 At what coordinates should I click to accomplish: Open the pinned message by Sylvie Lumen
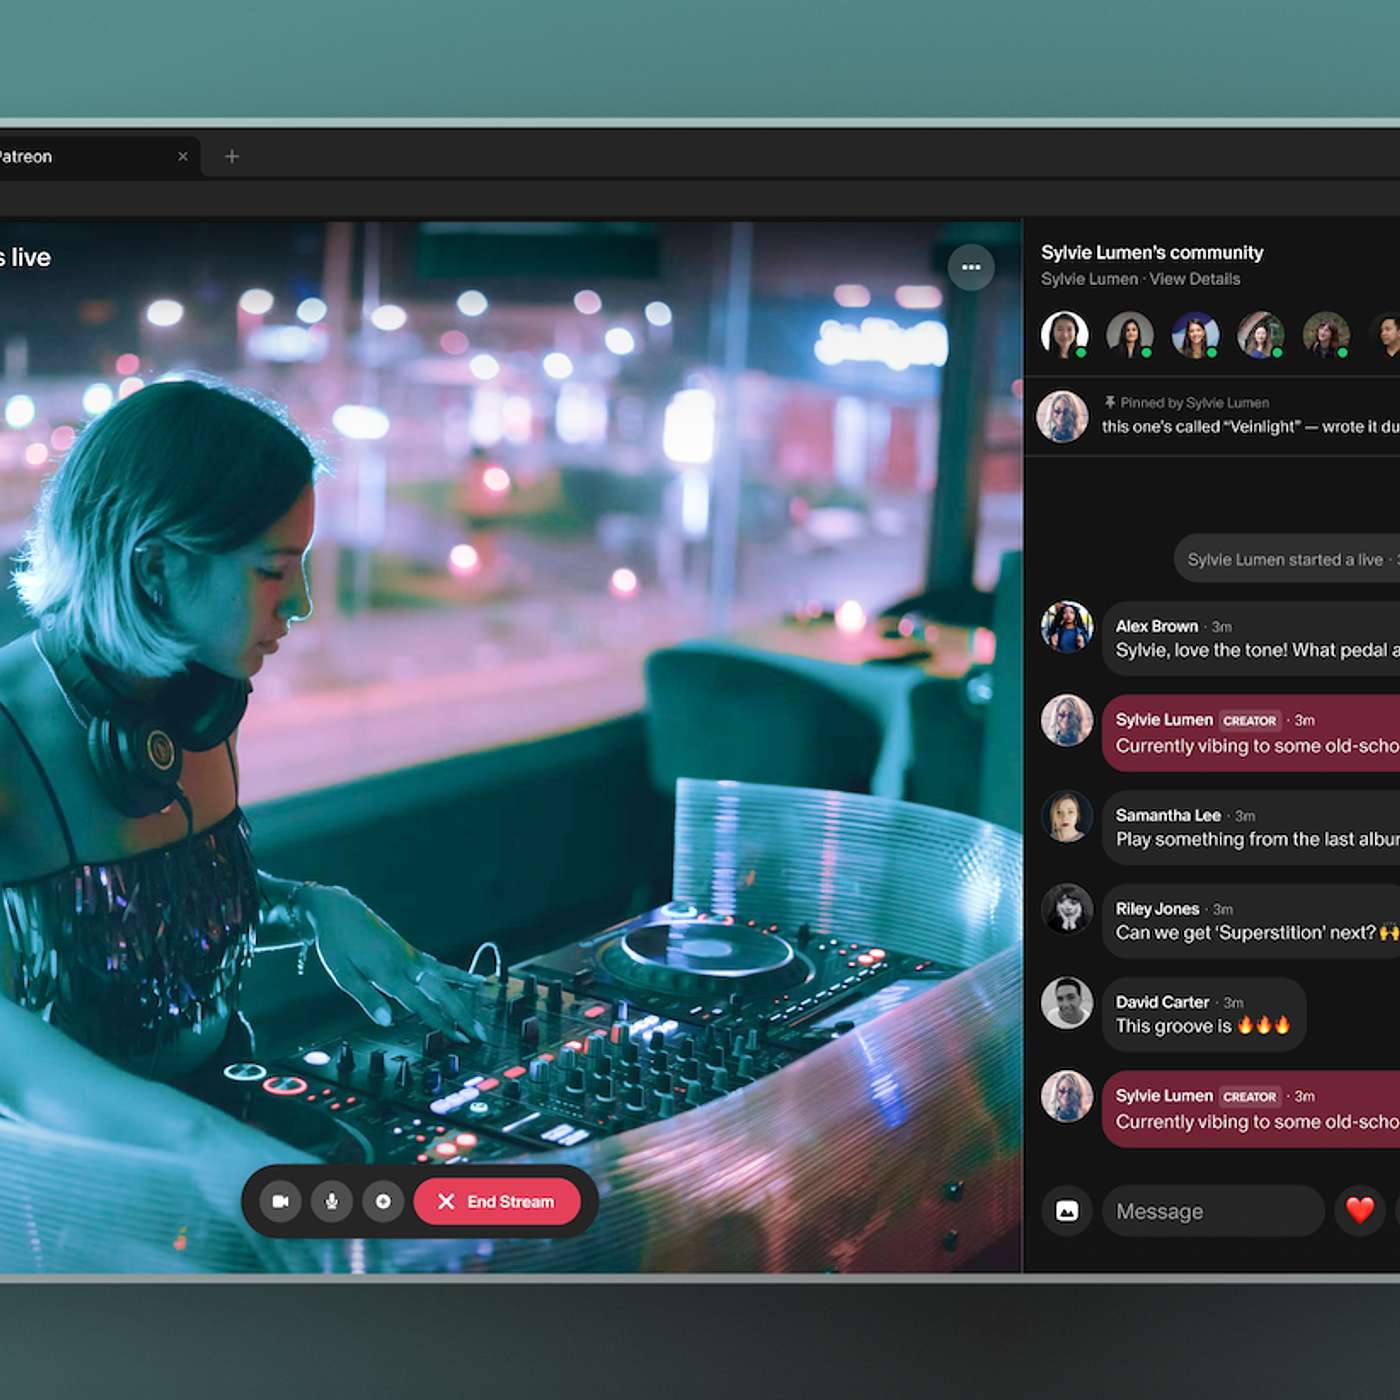pos(1250,416)
